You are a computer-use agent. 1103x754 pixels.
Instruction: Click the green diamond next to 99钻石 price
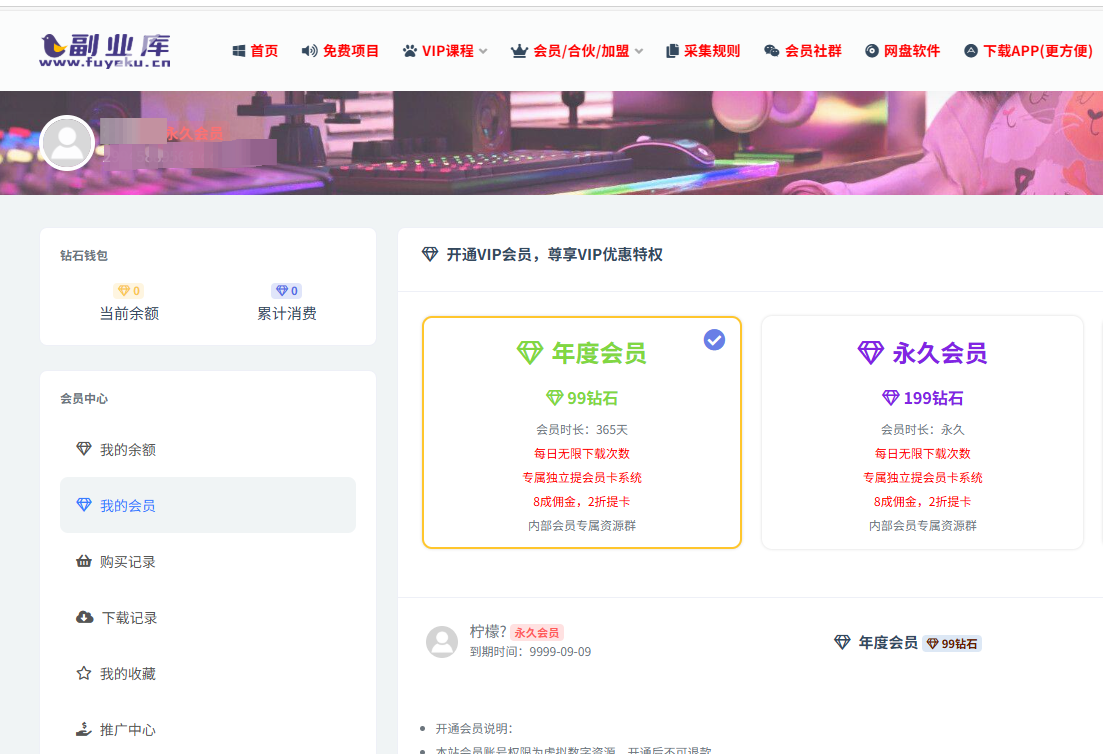554,398
